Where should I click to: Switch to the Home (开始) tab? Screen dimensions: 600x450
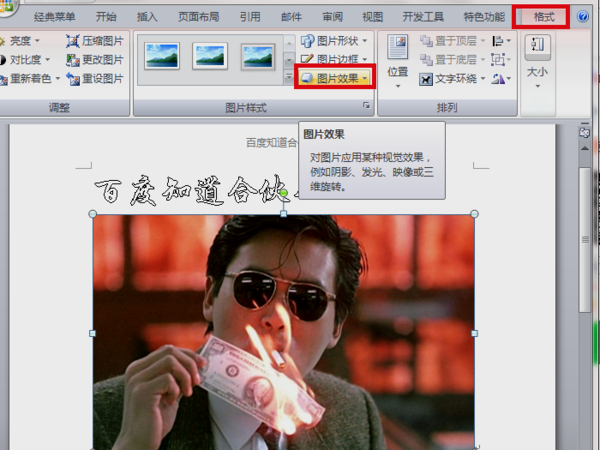pos(106,17)
